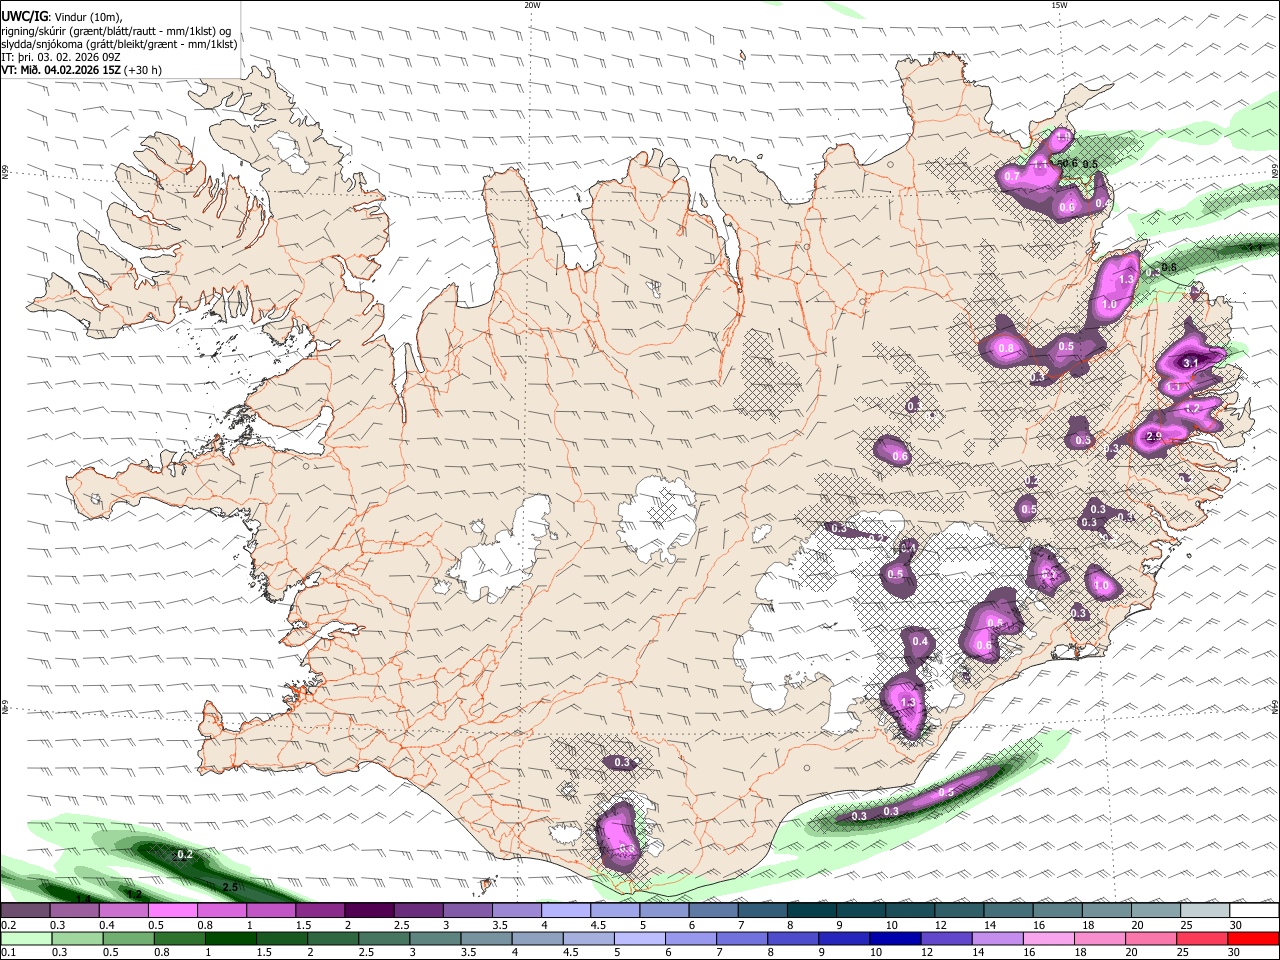Select the 0.2 rain value over the southwest ocean
The image size is (1280, 960).
coord(184,854)
